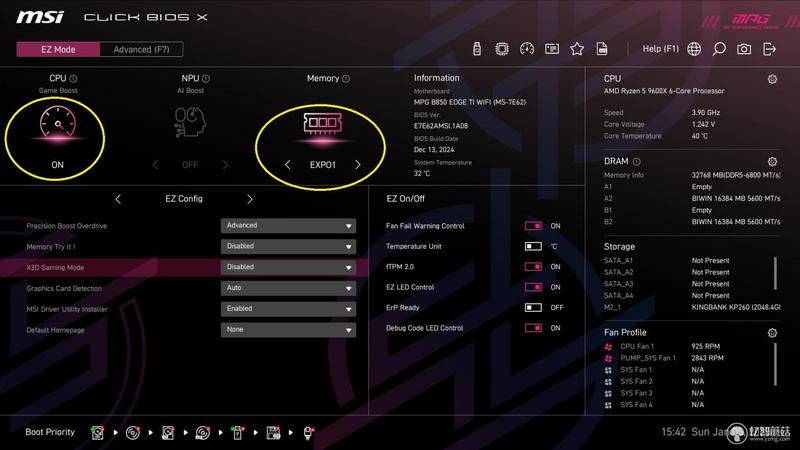800x450 pixels.
Task: Toggle CPU Game Boost gauge icon
Action: pos(58,123)
